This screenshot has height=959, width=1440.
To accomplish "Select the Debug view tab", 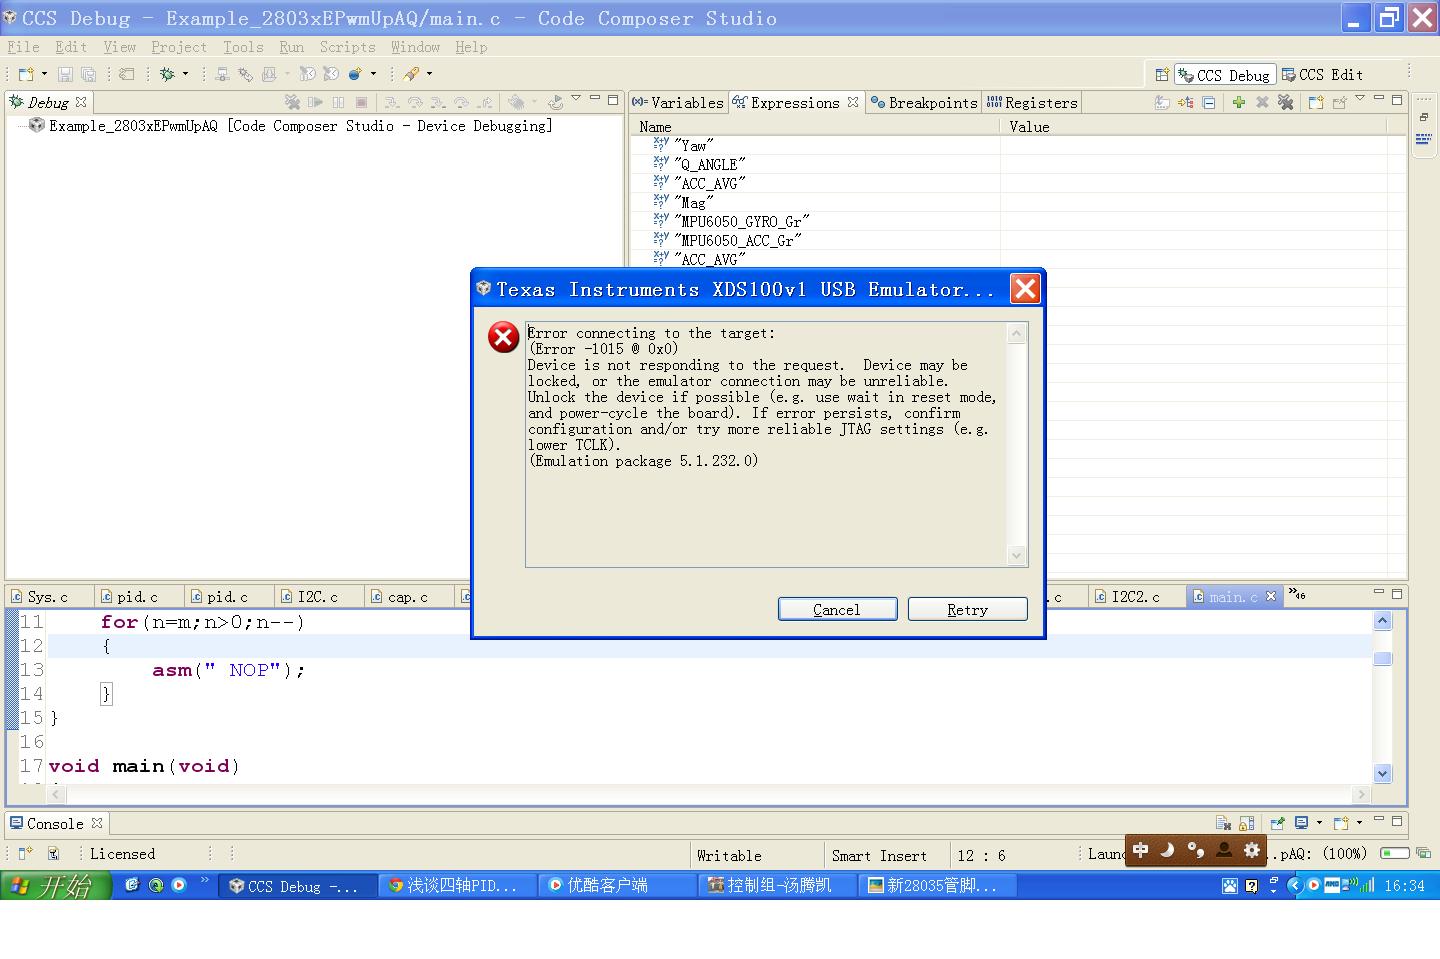I will (47, 102).
